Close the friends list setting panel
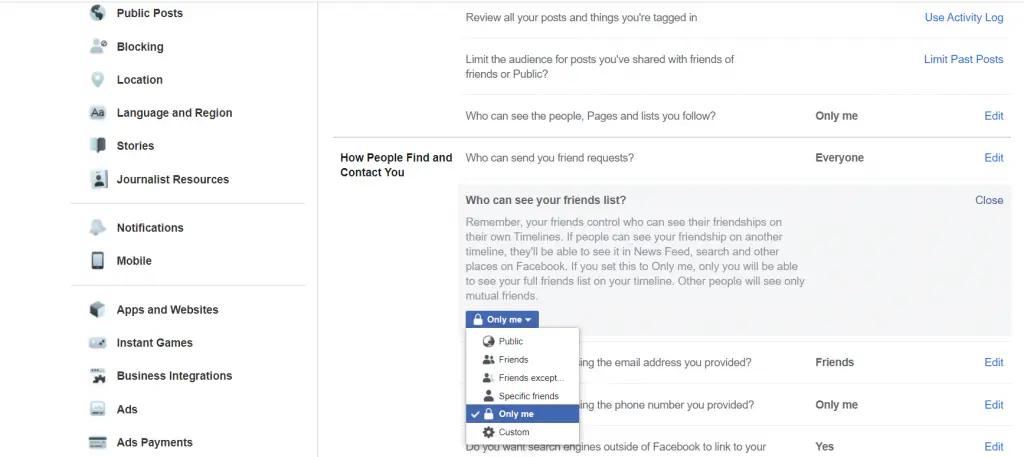This screenshot has width=1024, height=457. [x=989, y=200]
